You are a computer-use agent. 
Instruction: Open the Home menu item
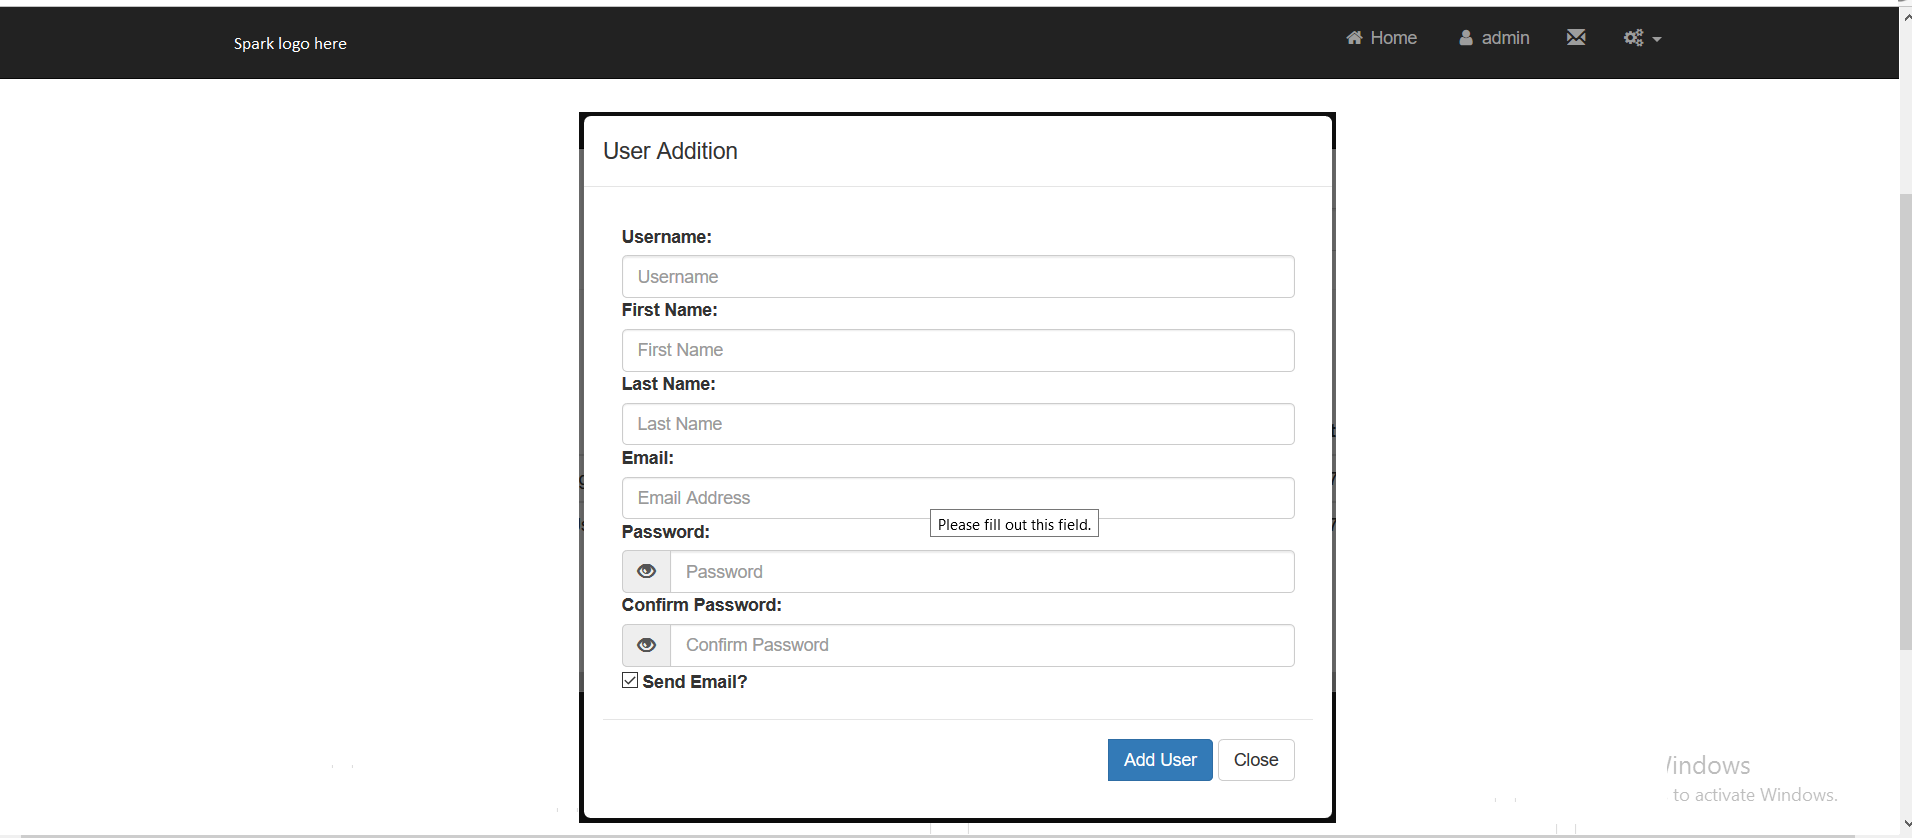1393,38
